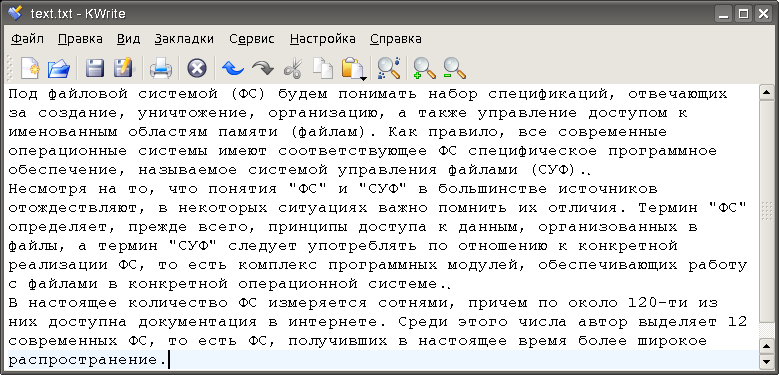
Task: Open the Правка menu
Action: click(x=80, y=39)
